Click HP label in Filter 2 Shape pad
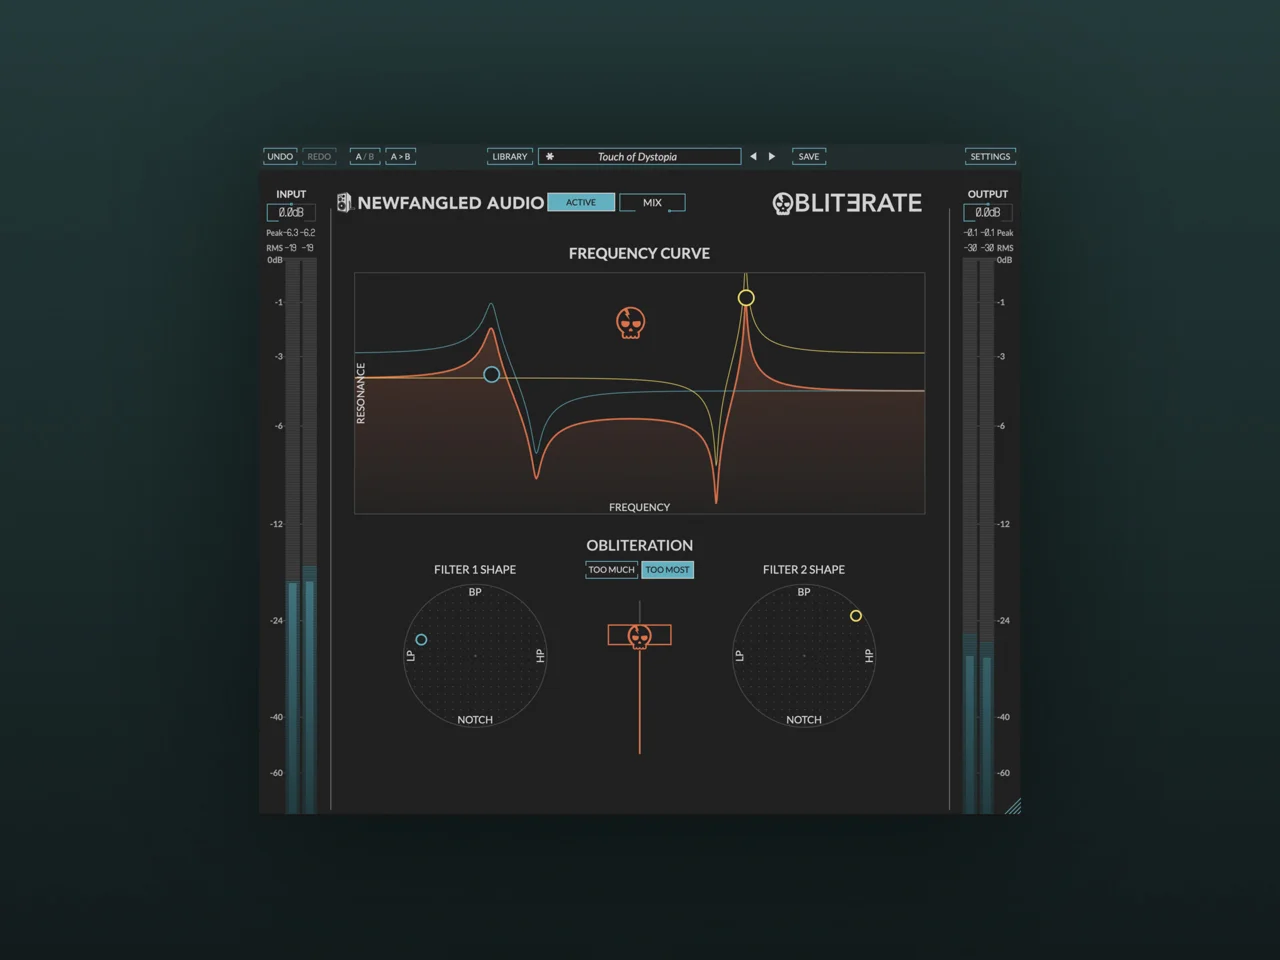 (x=869, y=656)
